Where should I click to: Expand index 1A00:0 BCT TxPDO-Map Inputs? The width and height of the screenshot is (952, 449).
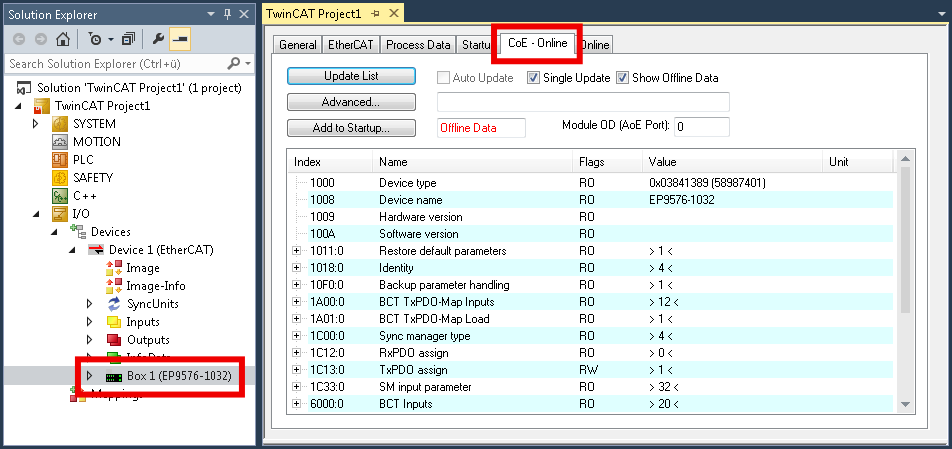[297, 302]
